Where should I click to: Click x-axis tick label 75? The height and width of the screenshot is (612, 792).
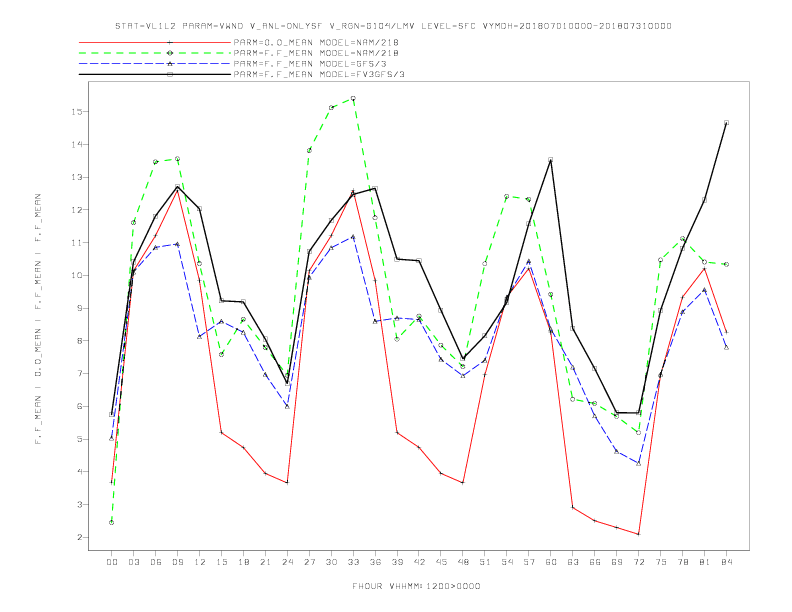pyautogui.click(x=660, y=562)
